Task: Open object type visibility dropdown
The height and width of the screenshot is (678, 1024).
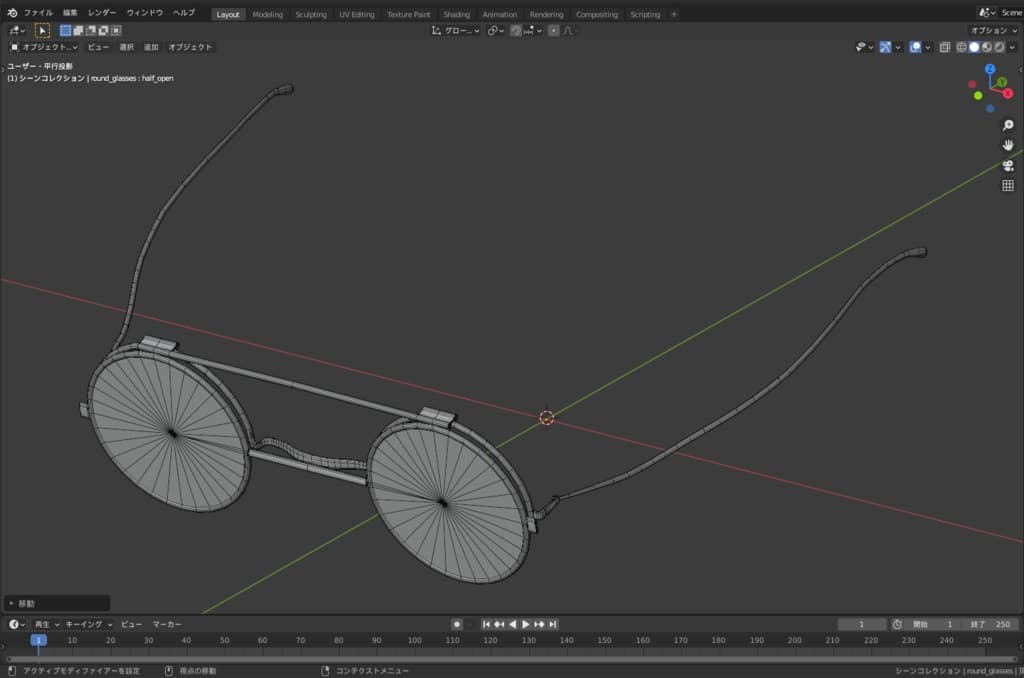Action: (864, 47)
